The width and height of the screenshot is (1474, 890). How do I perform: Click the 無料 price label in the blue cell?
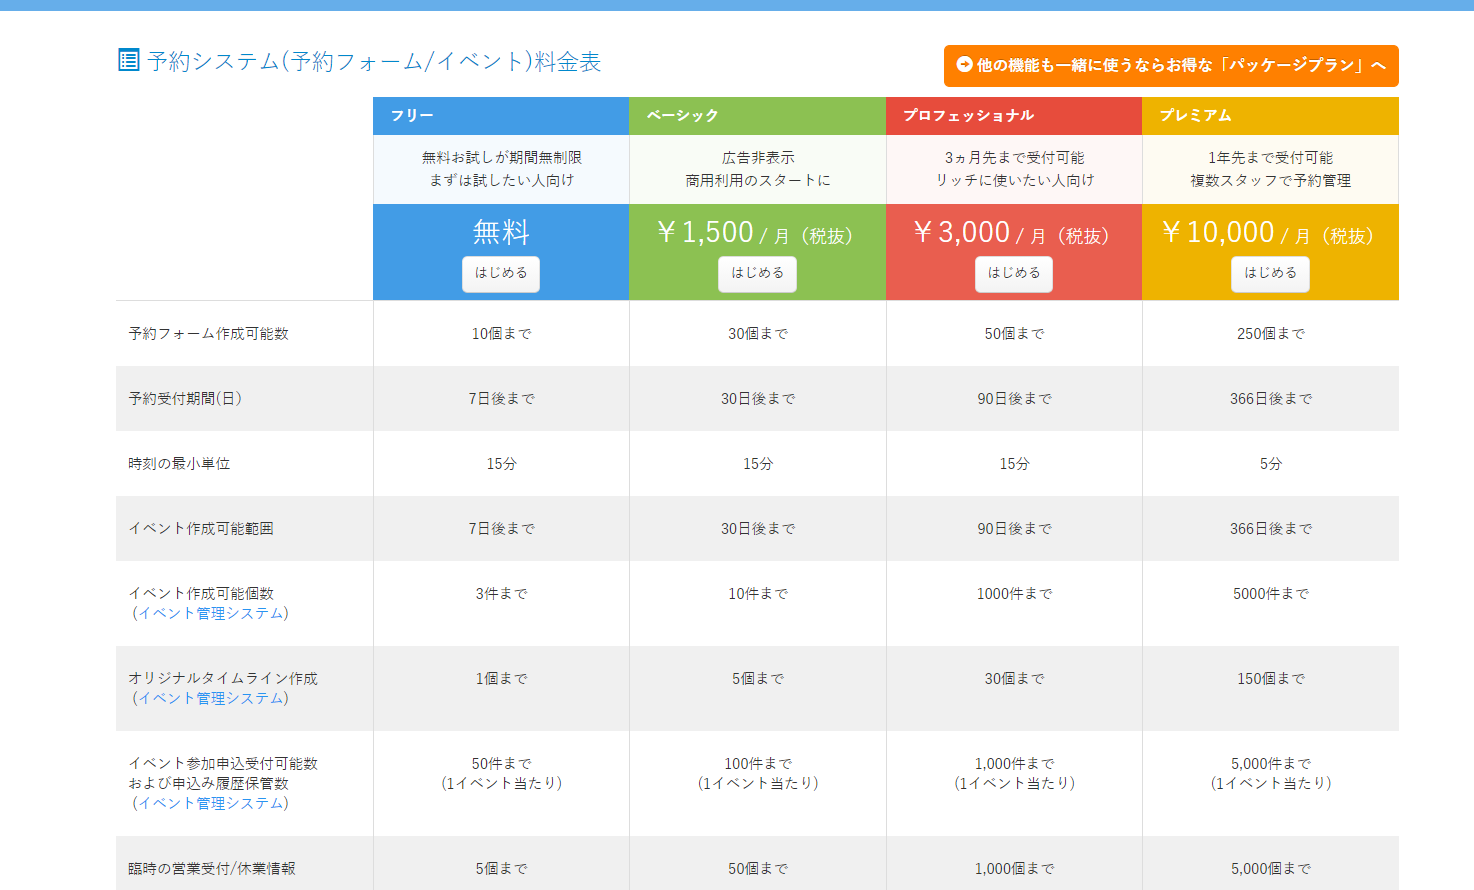pyautogui.click(x=500, y=232)
